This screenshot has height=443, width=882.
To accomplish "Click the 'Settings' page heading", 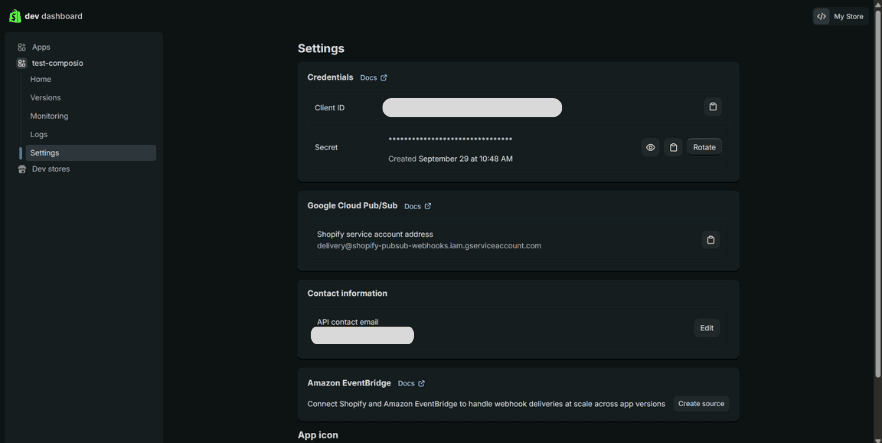I will tap(321, 48).
